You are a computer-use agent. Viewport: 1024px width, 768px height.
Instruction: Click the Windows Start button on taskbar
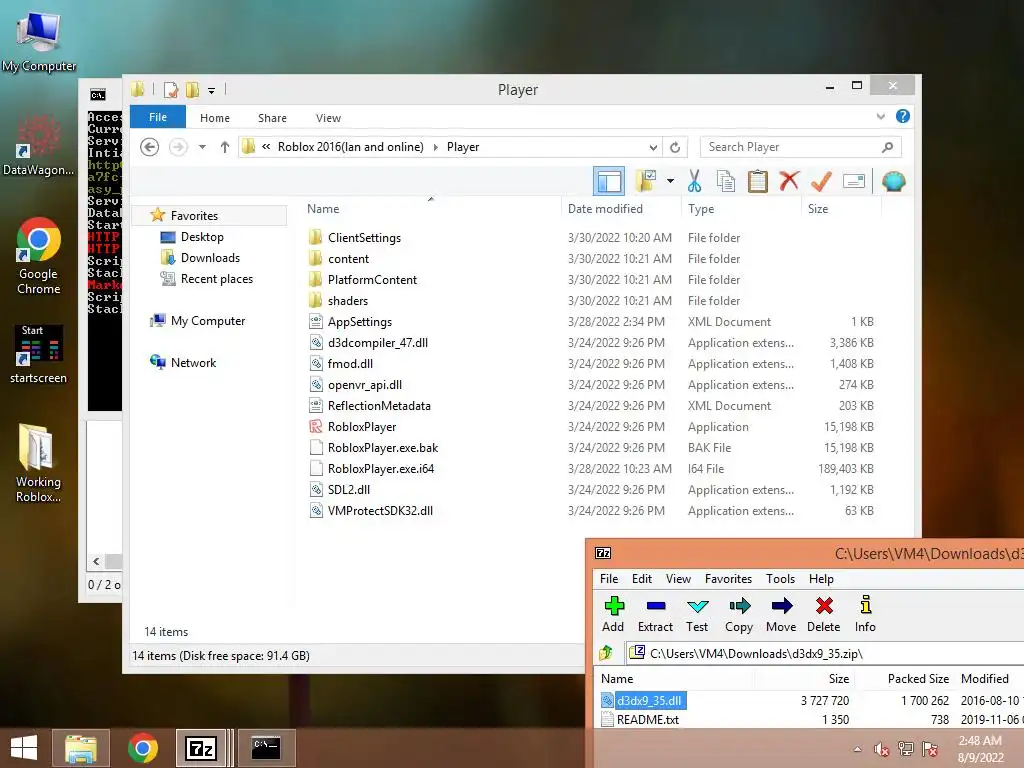click(24, 748)
